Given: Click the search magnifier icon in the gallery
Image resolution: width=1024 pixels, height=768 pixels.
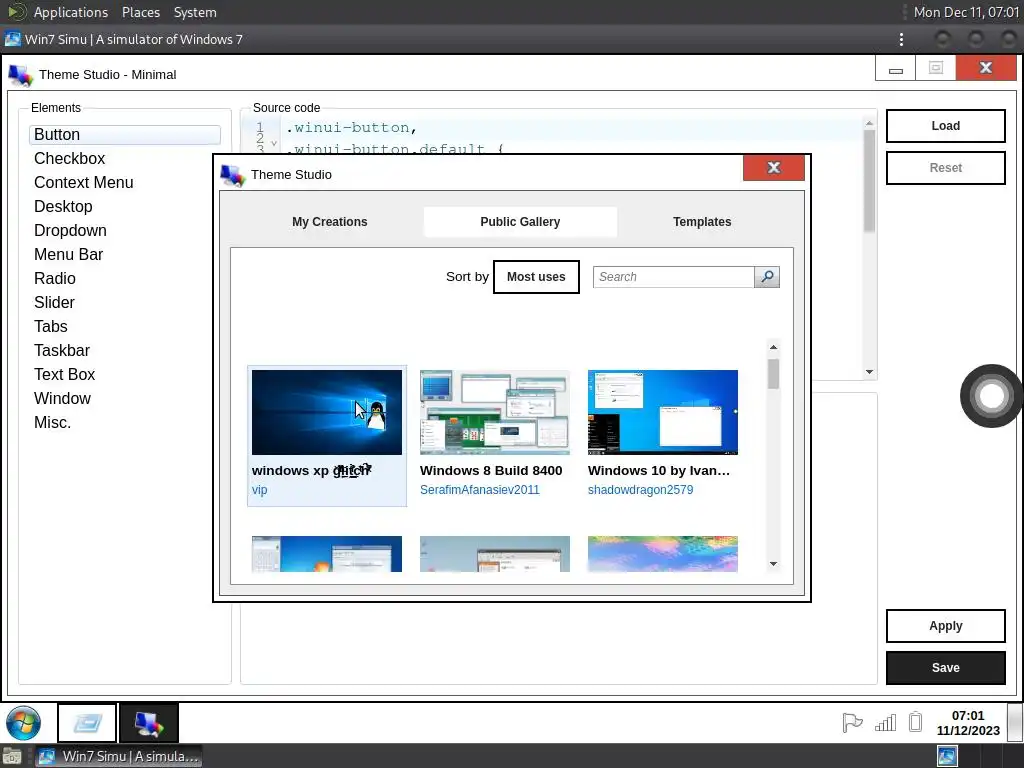Looking at the screenshot, I should click(x=767, y=277).
